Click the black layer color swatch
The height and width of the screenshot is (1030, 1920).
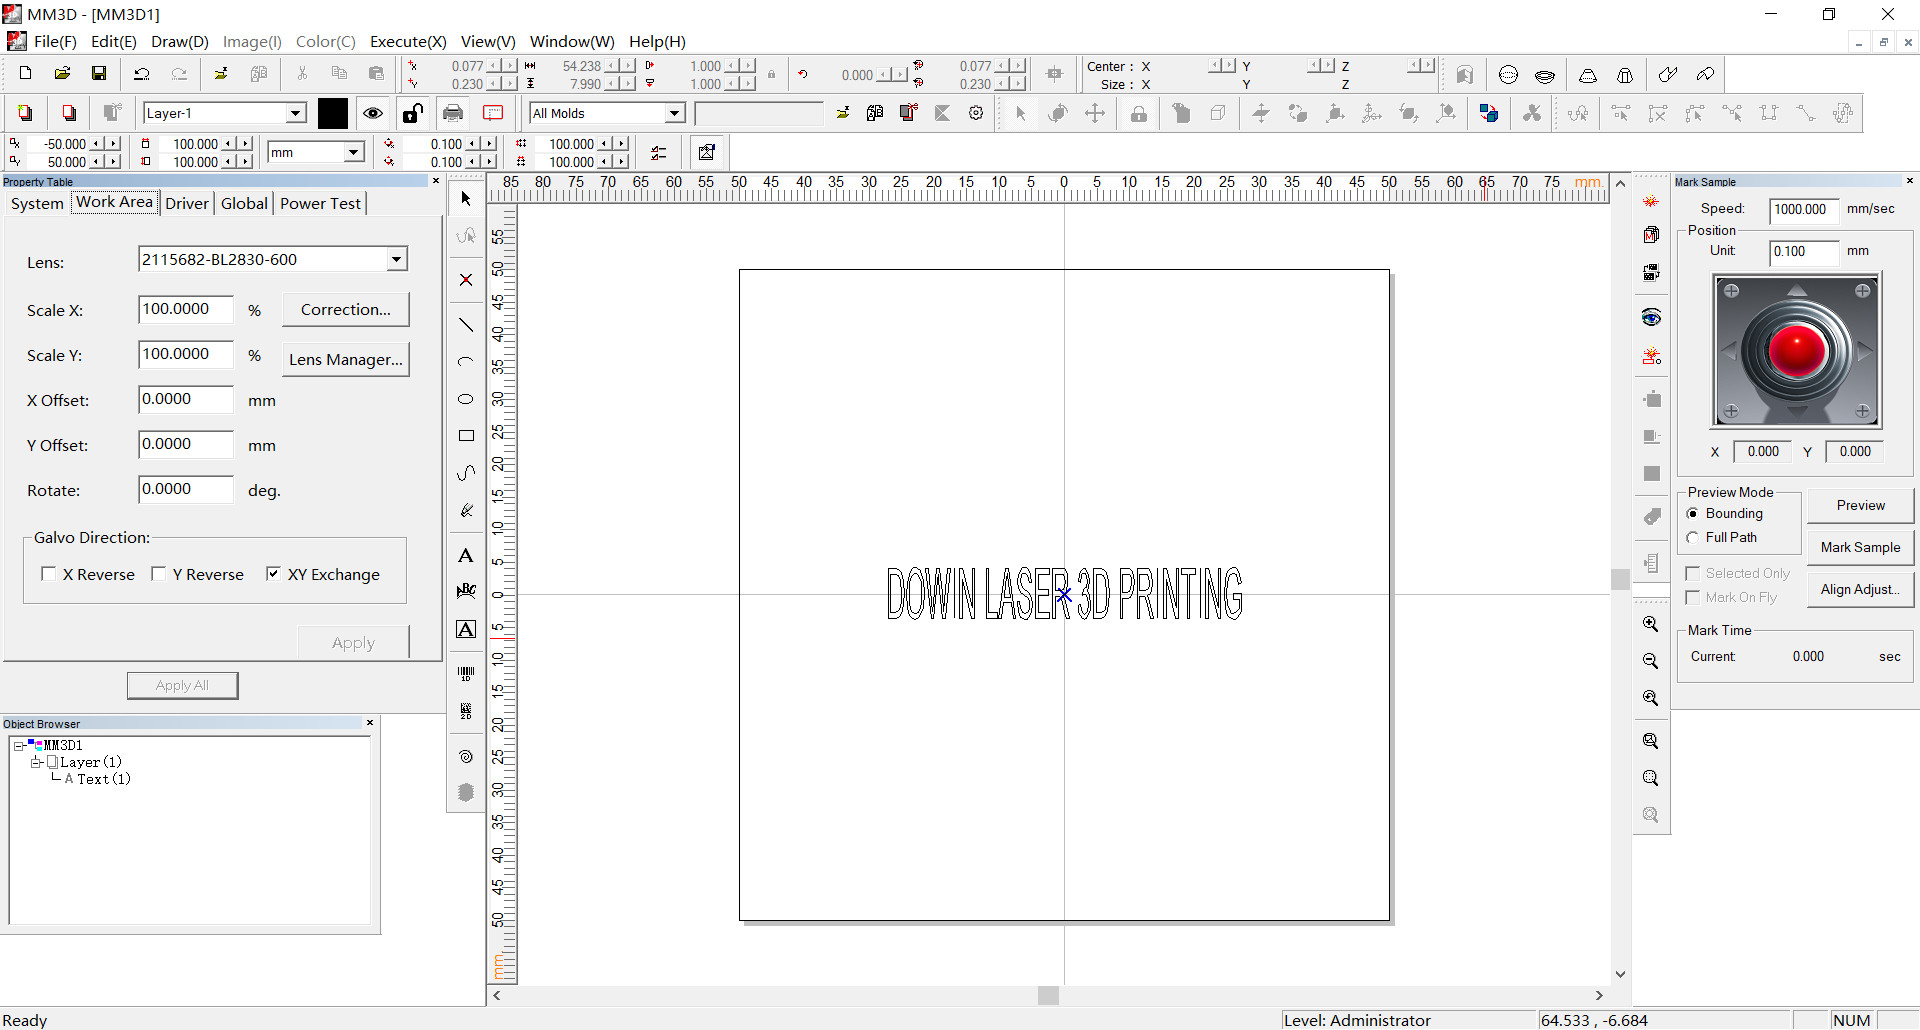[x=333, y=113]
